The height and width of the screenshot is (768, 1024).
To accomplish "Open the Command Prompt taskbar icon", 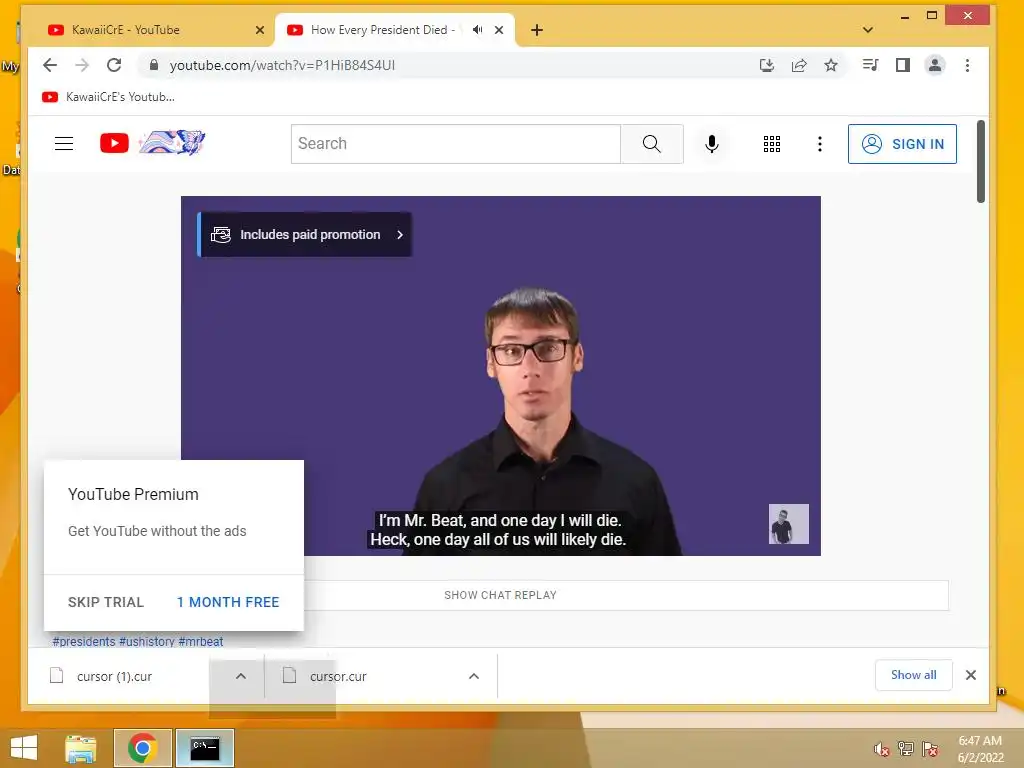I will click(x=205, y=748).
